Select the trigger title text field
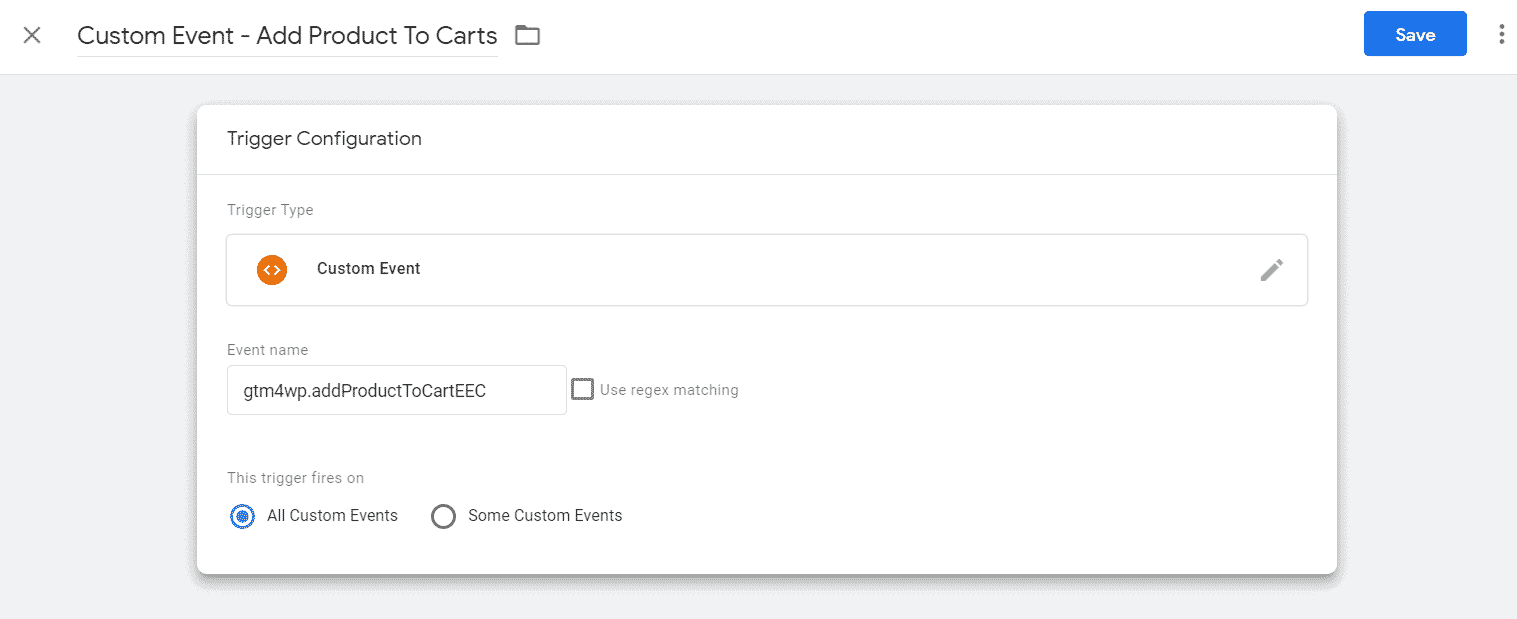This screenshot has height=619, width=1517. point(287,35)
